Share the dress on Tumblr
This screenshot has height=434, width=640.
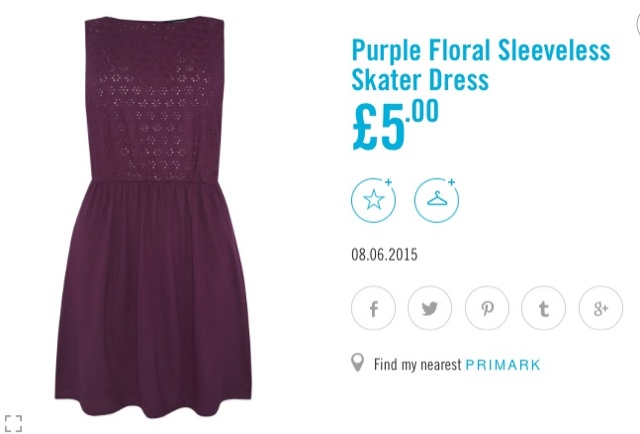click(x=543, y=308)
